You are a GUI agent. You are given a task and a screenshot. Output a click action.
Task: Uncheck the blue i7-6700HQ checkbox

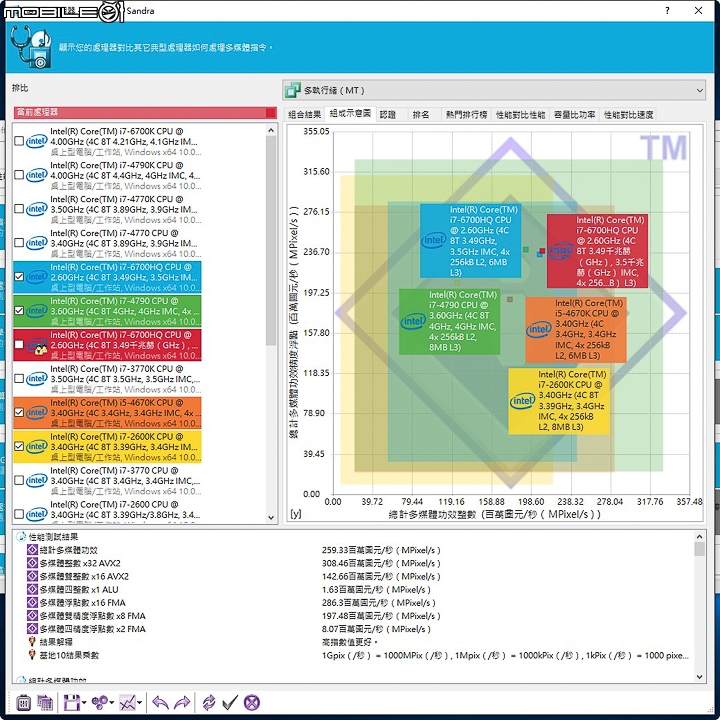(19, 276)
